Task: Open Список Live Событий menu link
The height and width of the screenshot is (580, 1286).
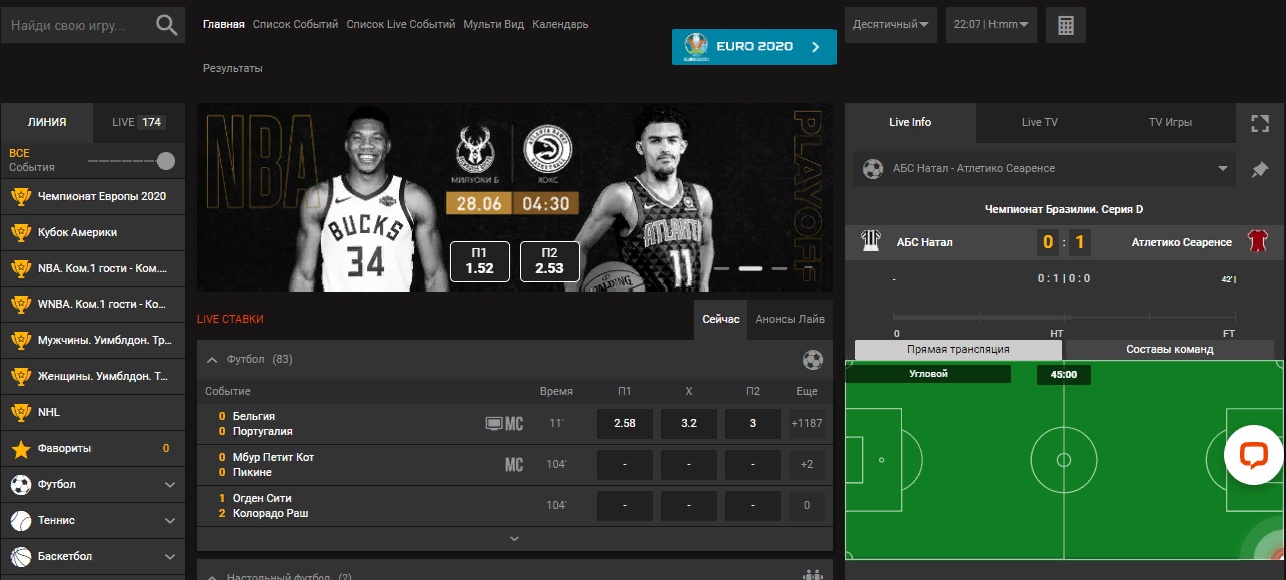Action: (401, 24)
